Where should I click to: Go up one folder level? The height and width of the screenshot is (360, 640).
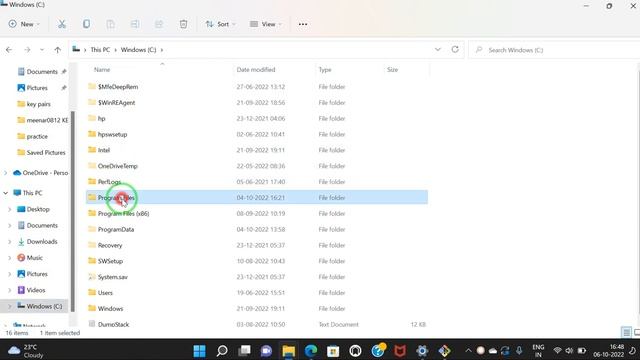point(58,50)
